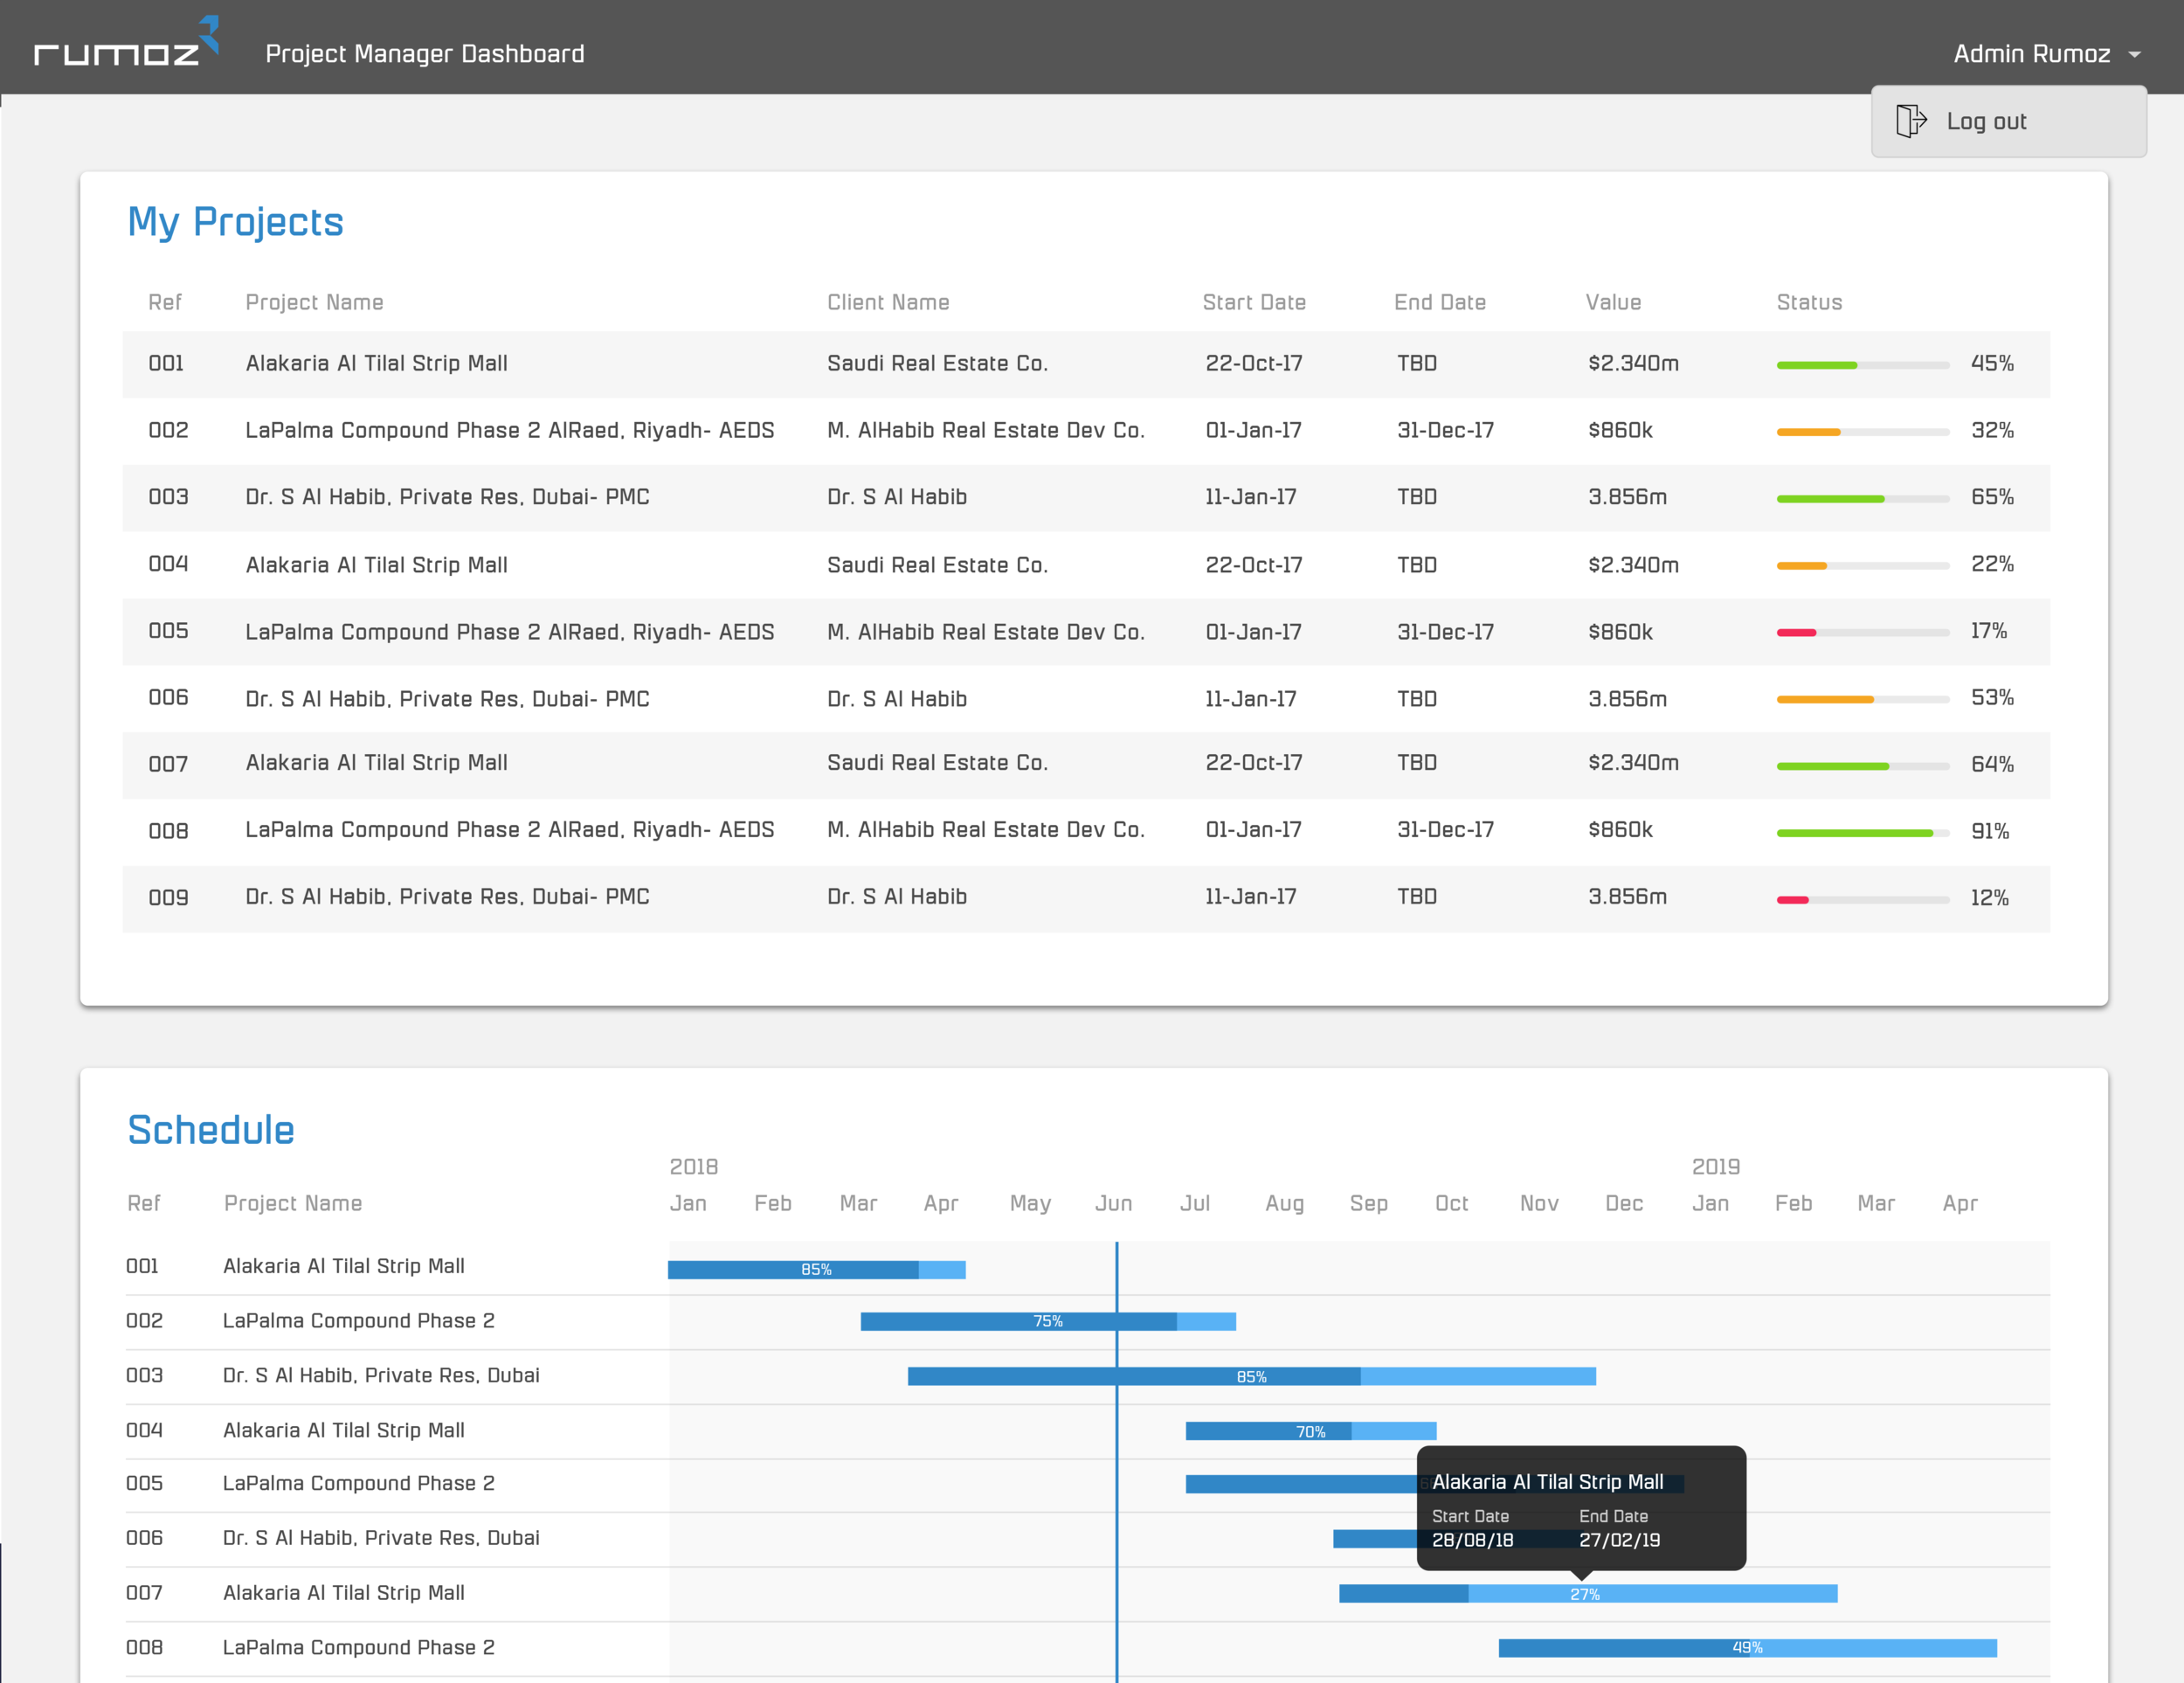This screenshot has width=2184, height=1683.
Task: Click the Alakaria Al Tilal tooltip popup
Action: pos(1580,1507)
